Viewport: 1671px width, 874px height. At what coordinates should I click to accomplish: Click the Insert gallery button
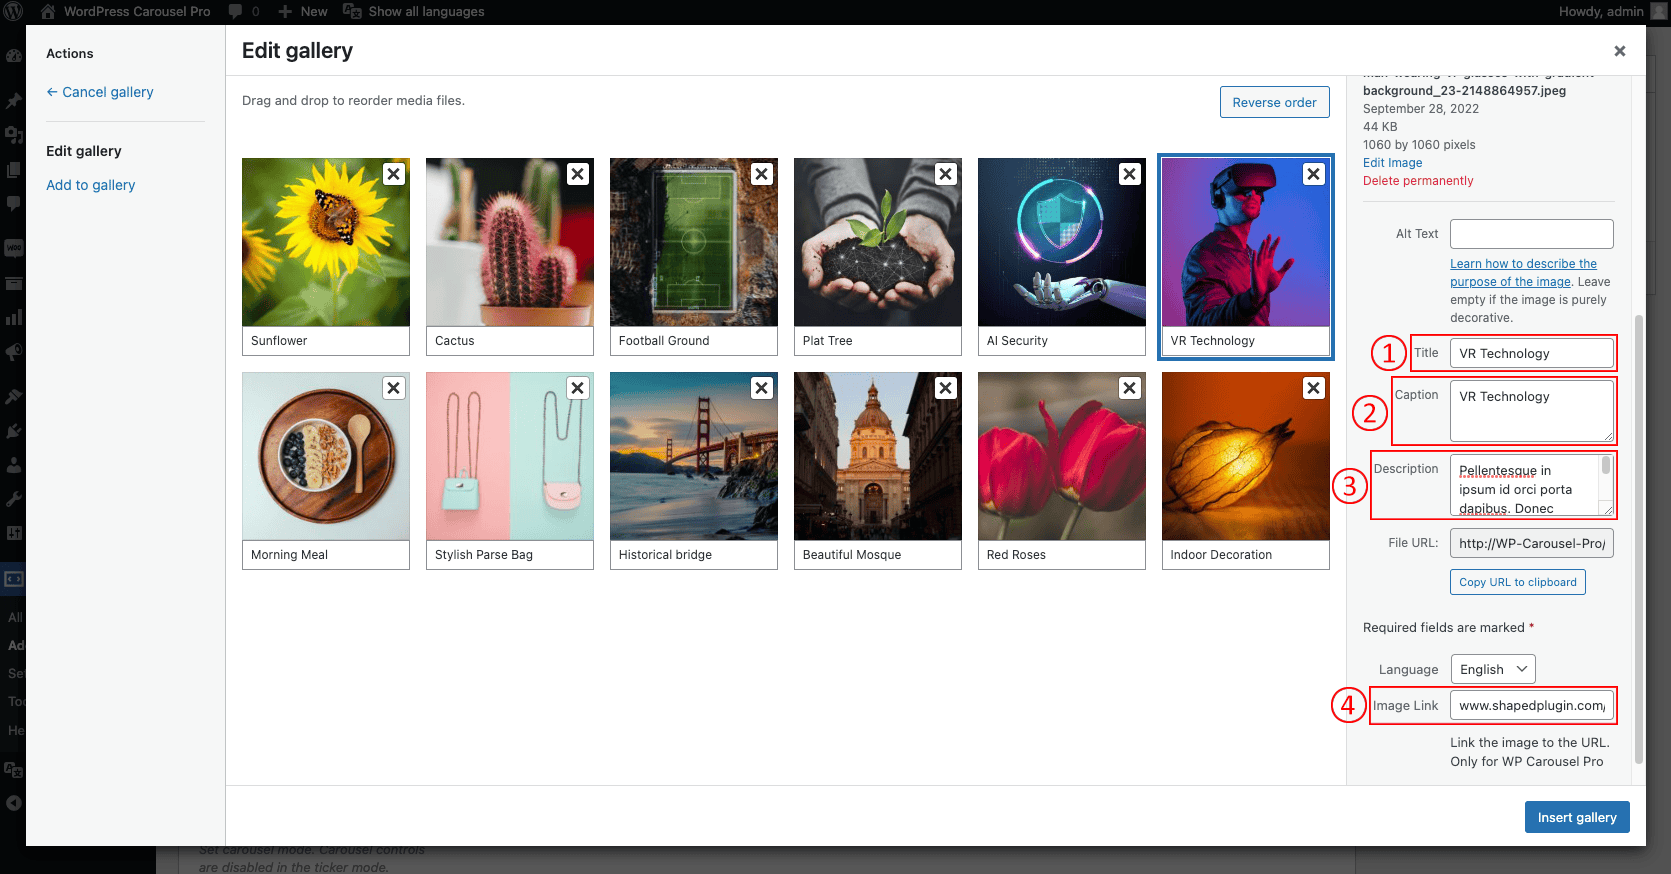point(1576,817)
